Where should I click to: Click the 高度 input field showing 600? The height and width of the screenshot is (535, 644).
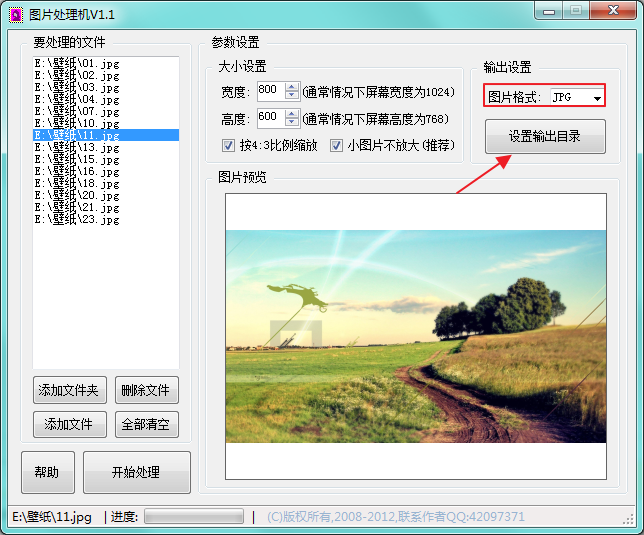tap(271, 117)
